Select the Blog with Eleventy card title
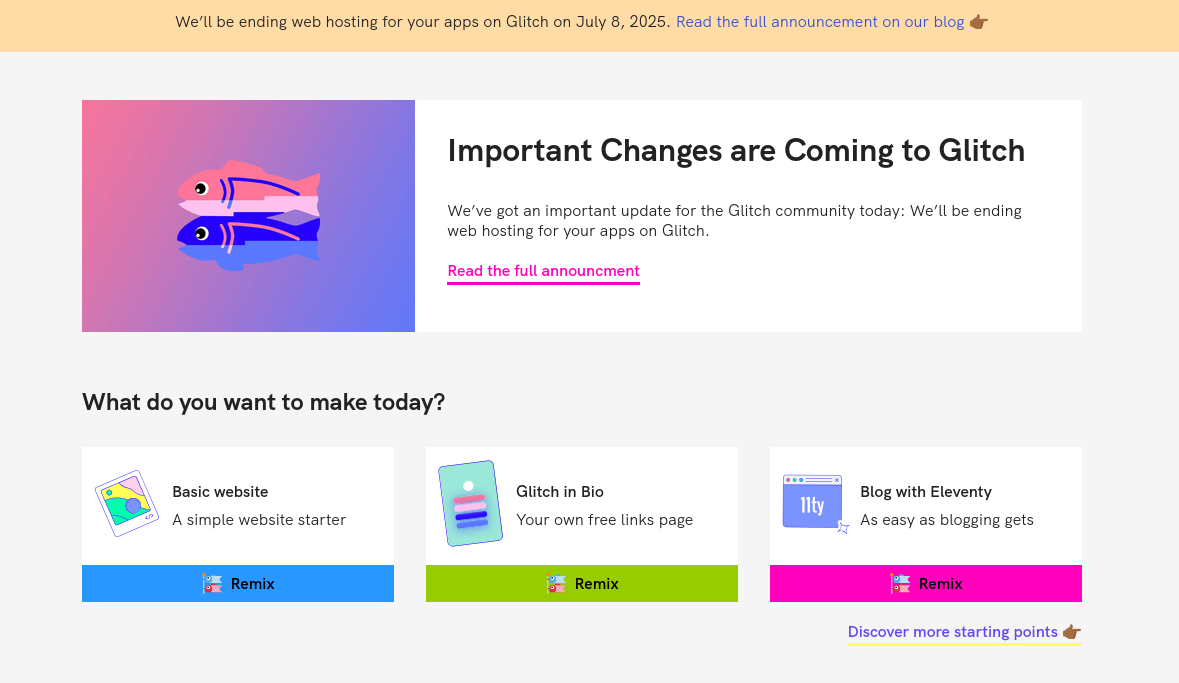The width and height of the screenshot is (1179, 683). point(926,492)
